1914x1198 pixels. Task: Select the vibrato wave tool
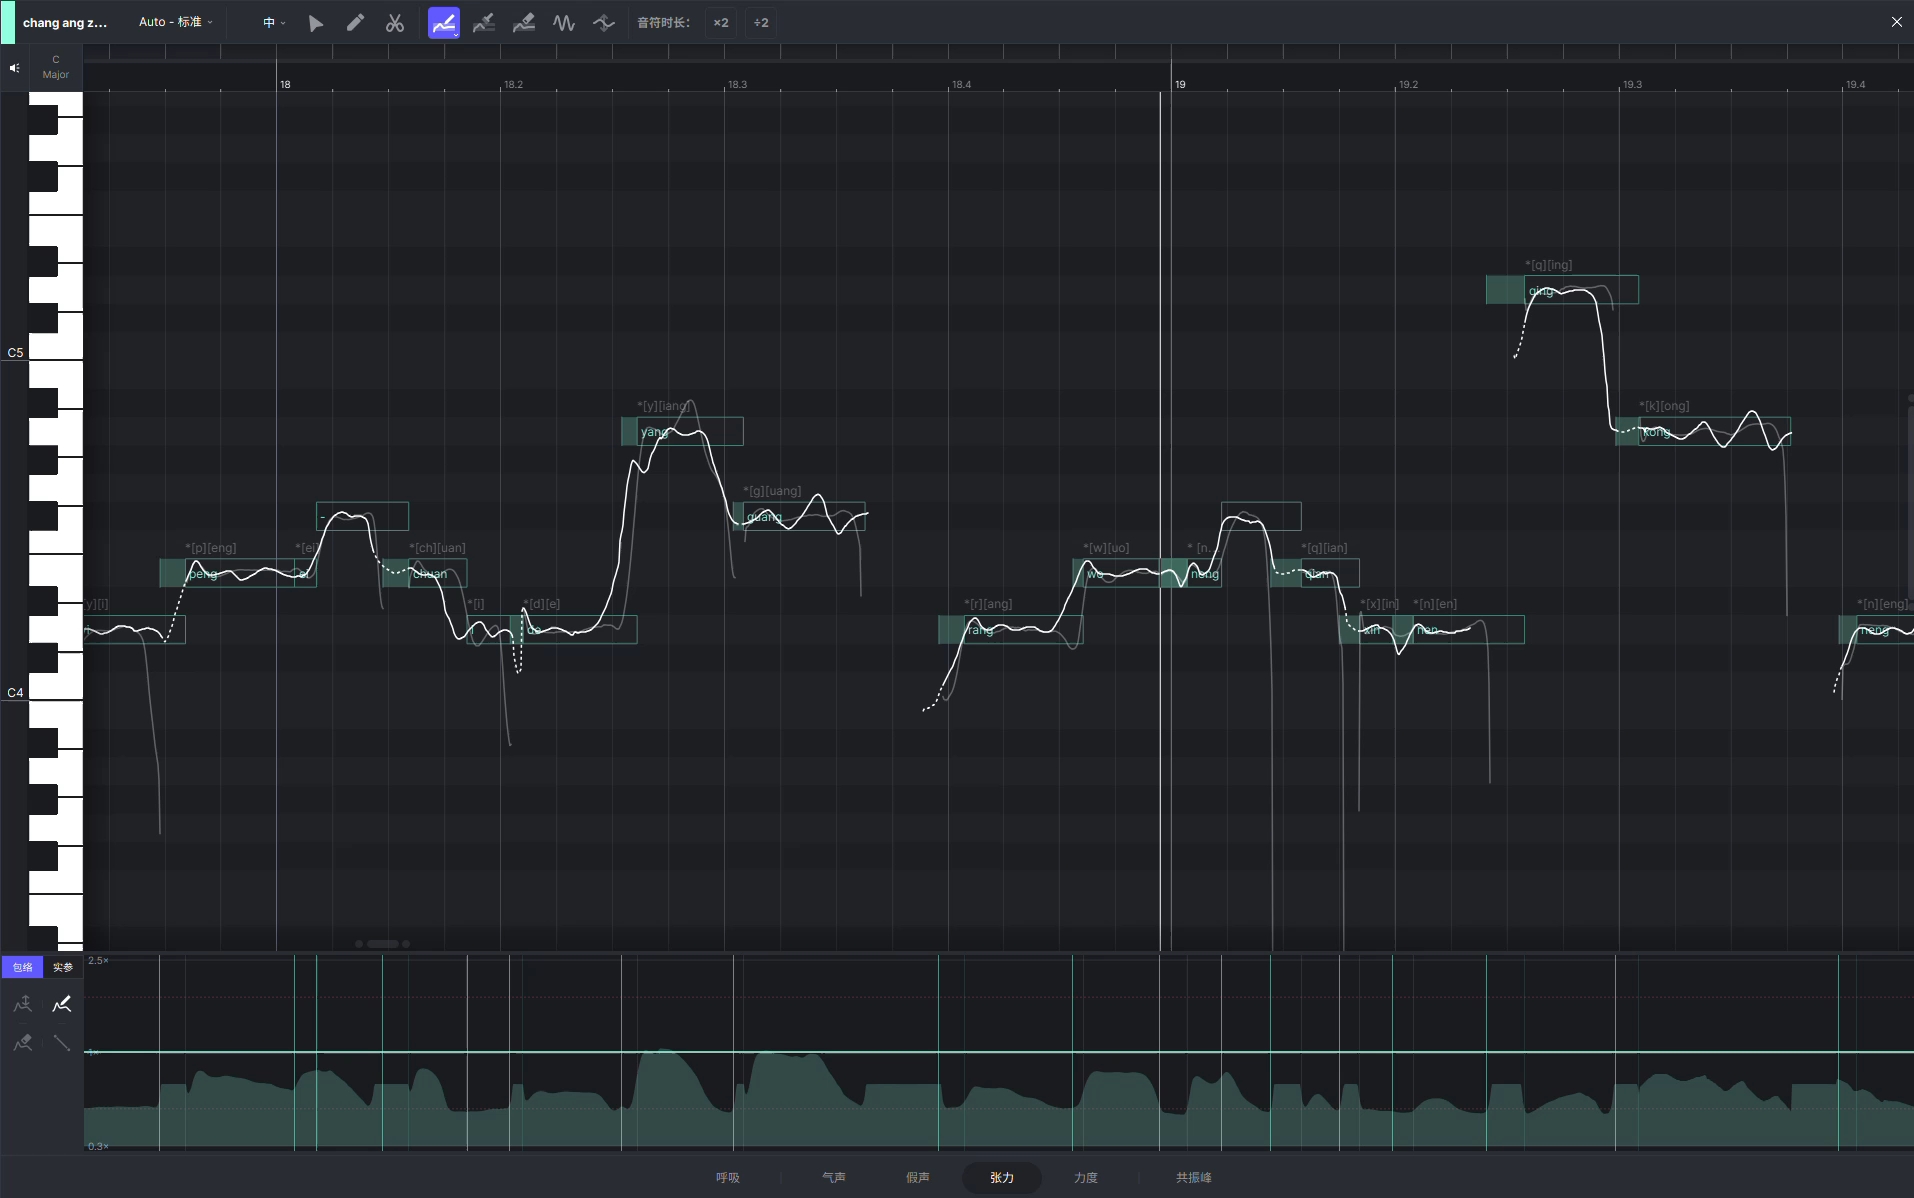564,23
